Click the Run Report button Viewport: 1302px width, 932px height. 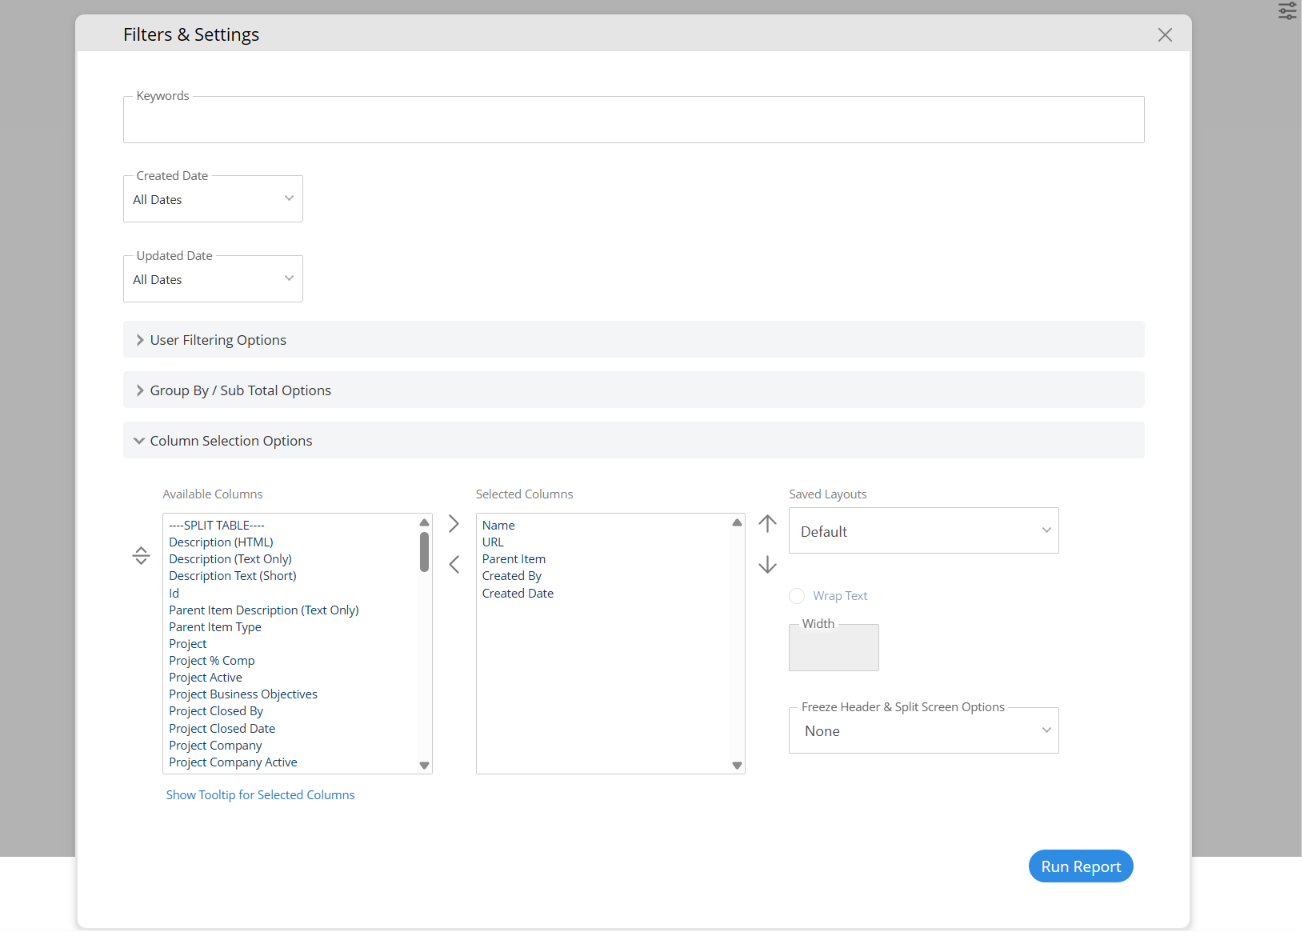1081,867
